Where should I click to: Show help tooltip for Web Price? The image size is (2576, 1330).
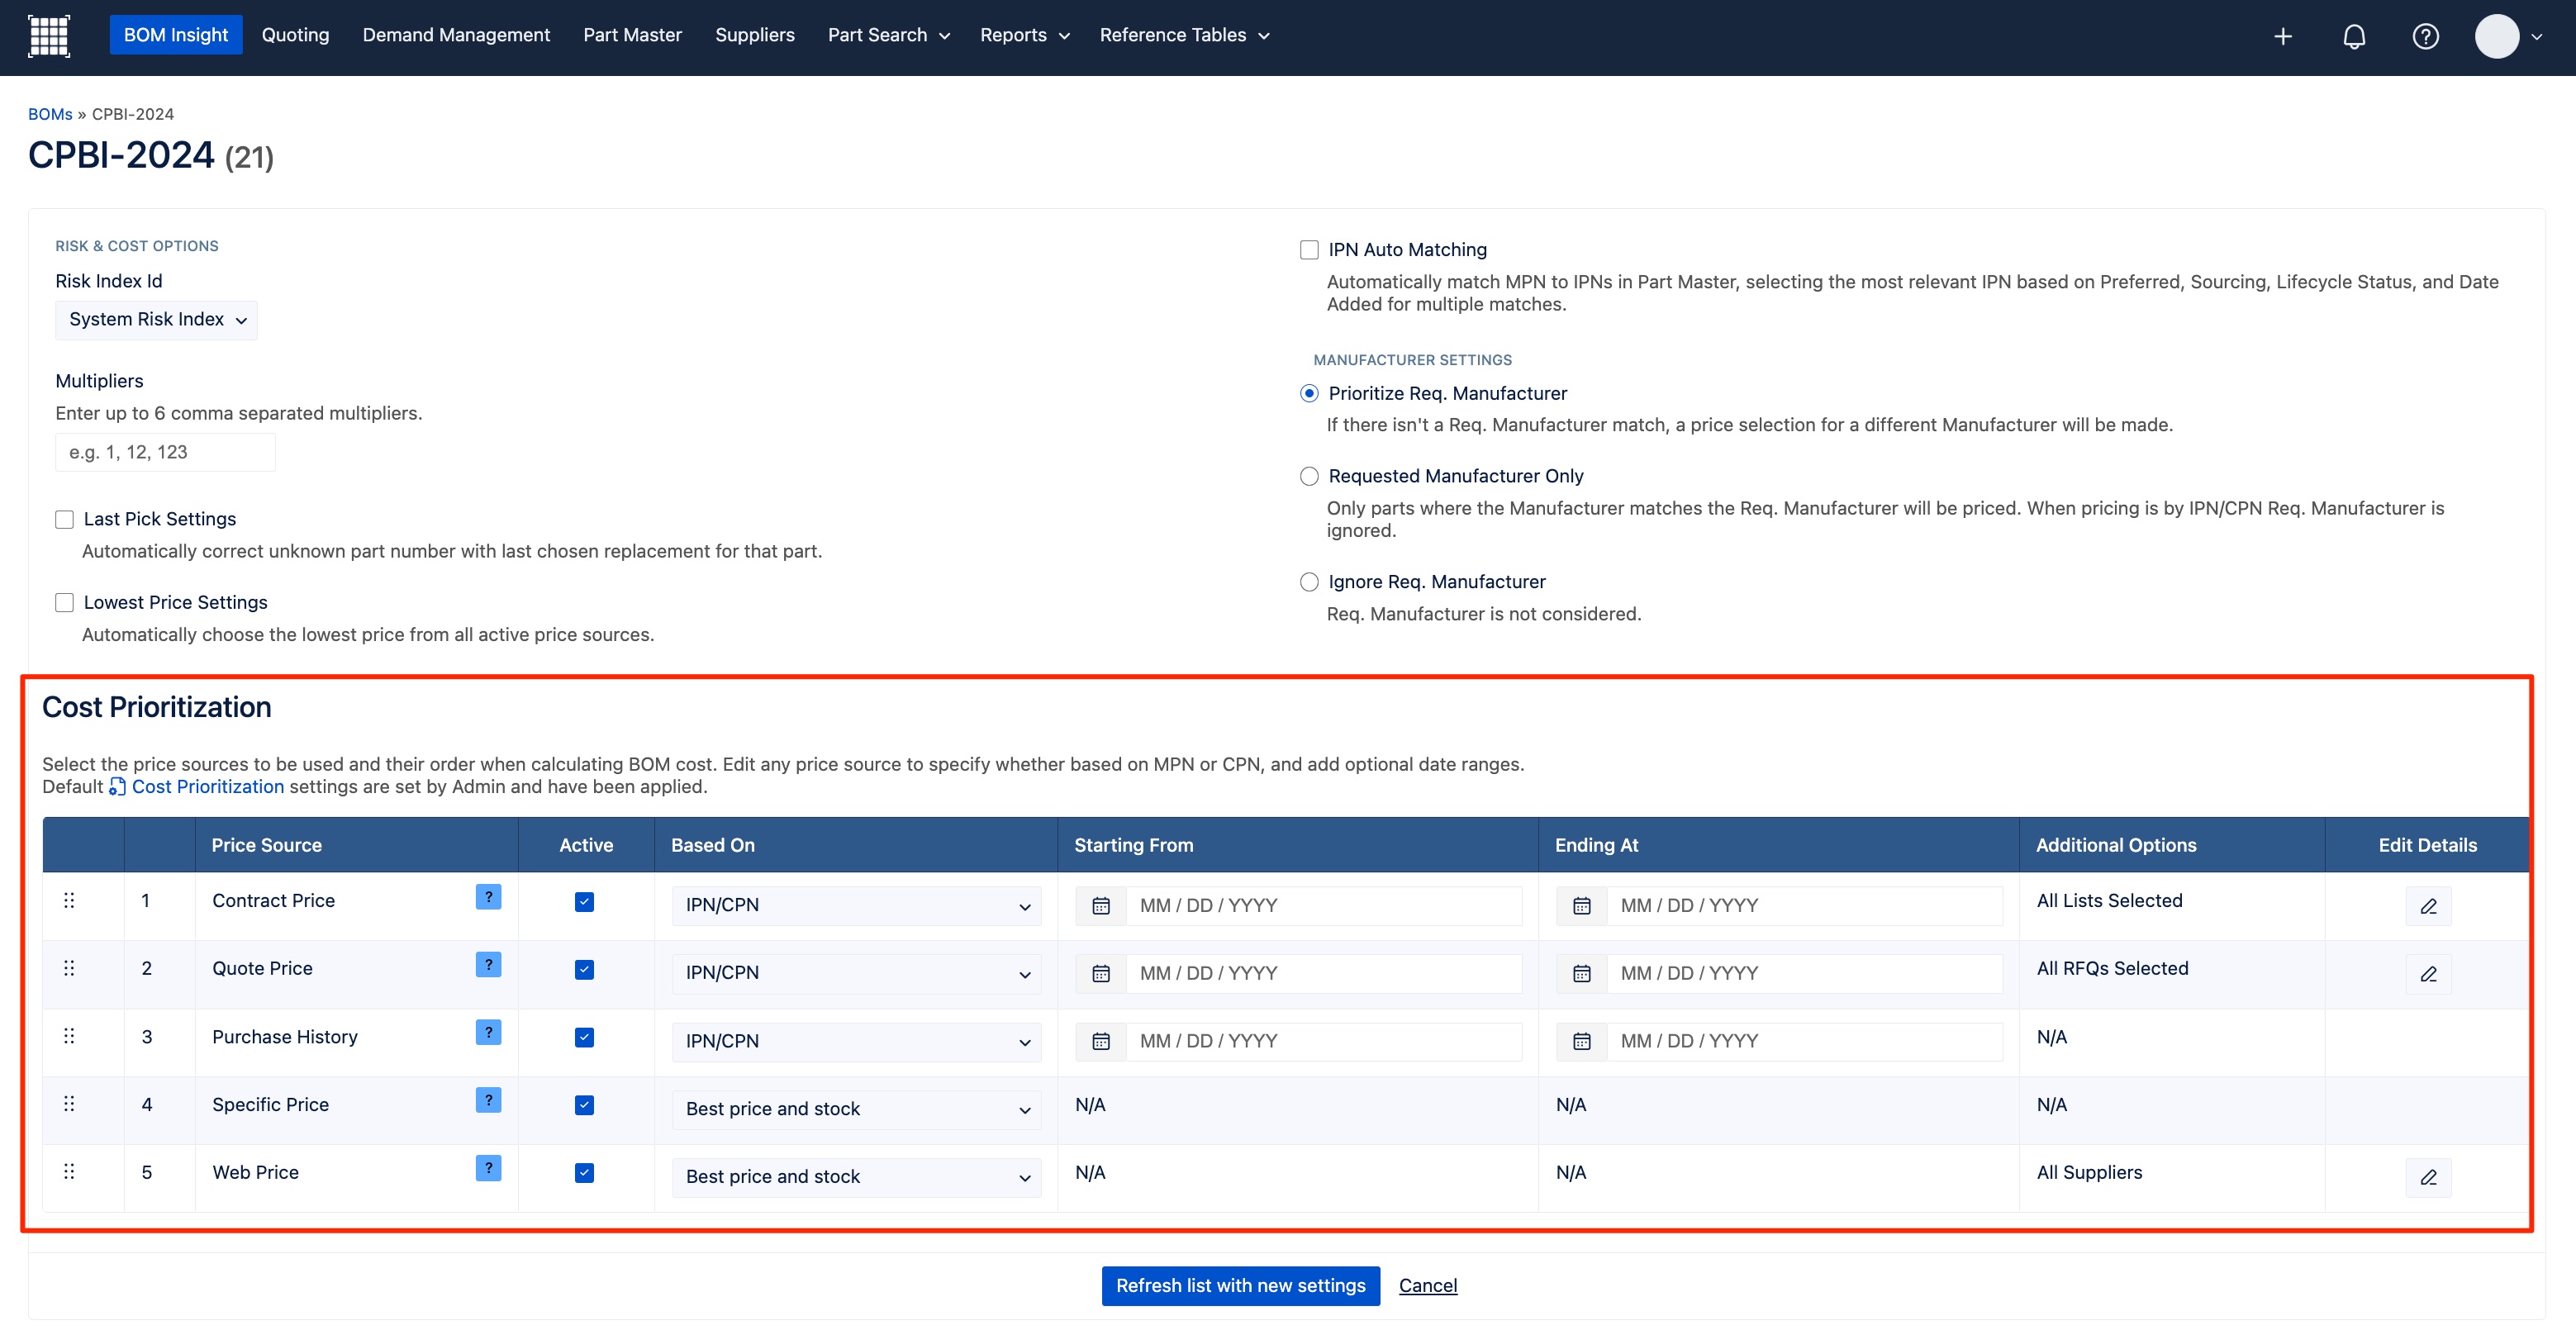(x=488, y=1168)
